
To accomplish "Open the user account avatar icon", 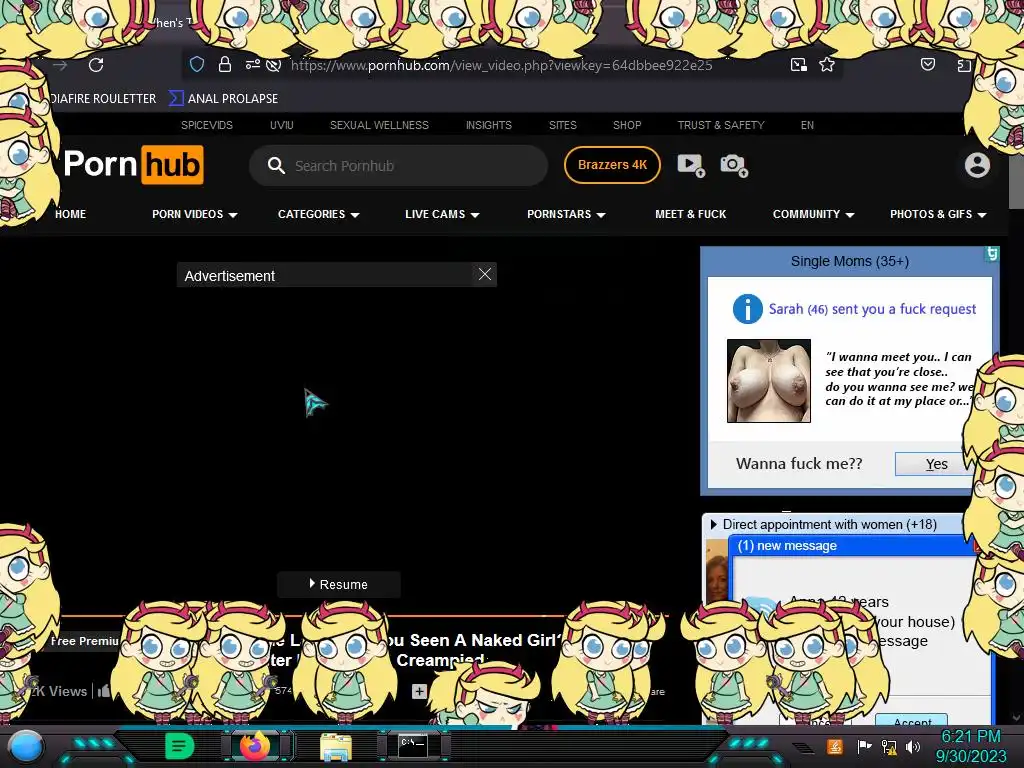I will click(x=977, y=165).
